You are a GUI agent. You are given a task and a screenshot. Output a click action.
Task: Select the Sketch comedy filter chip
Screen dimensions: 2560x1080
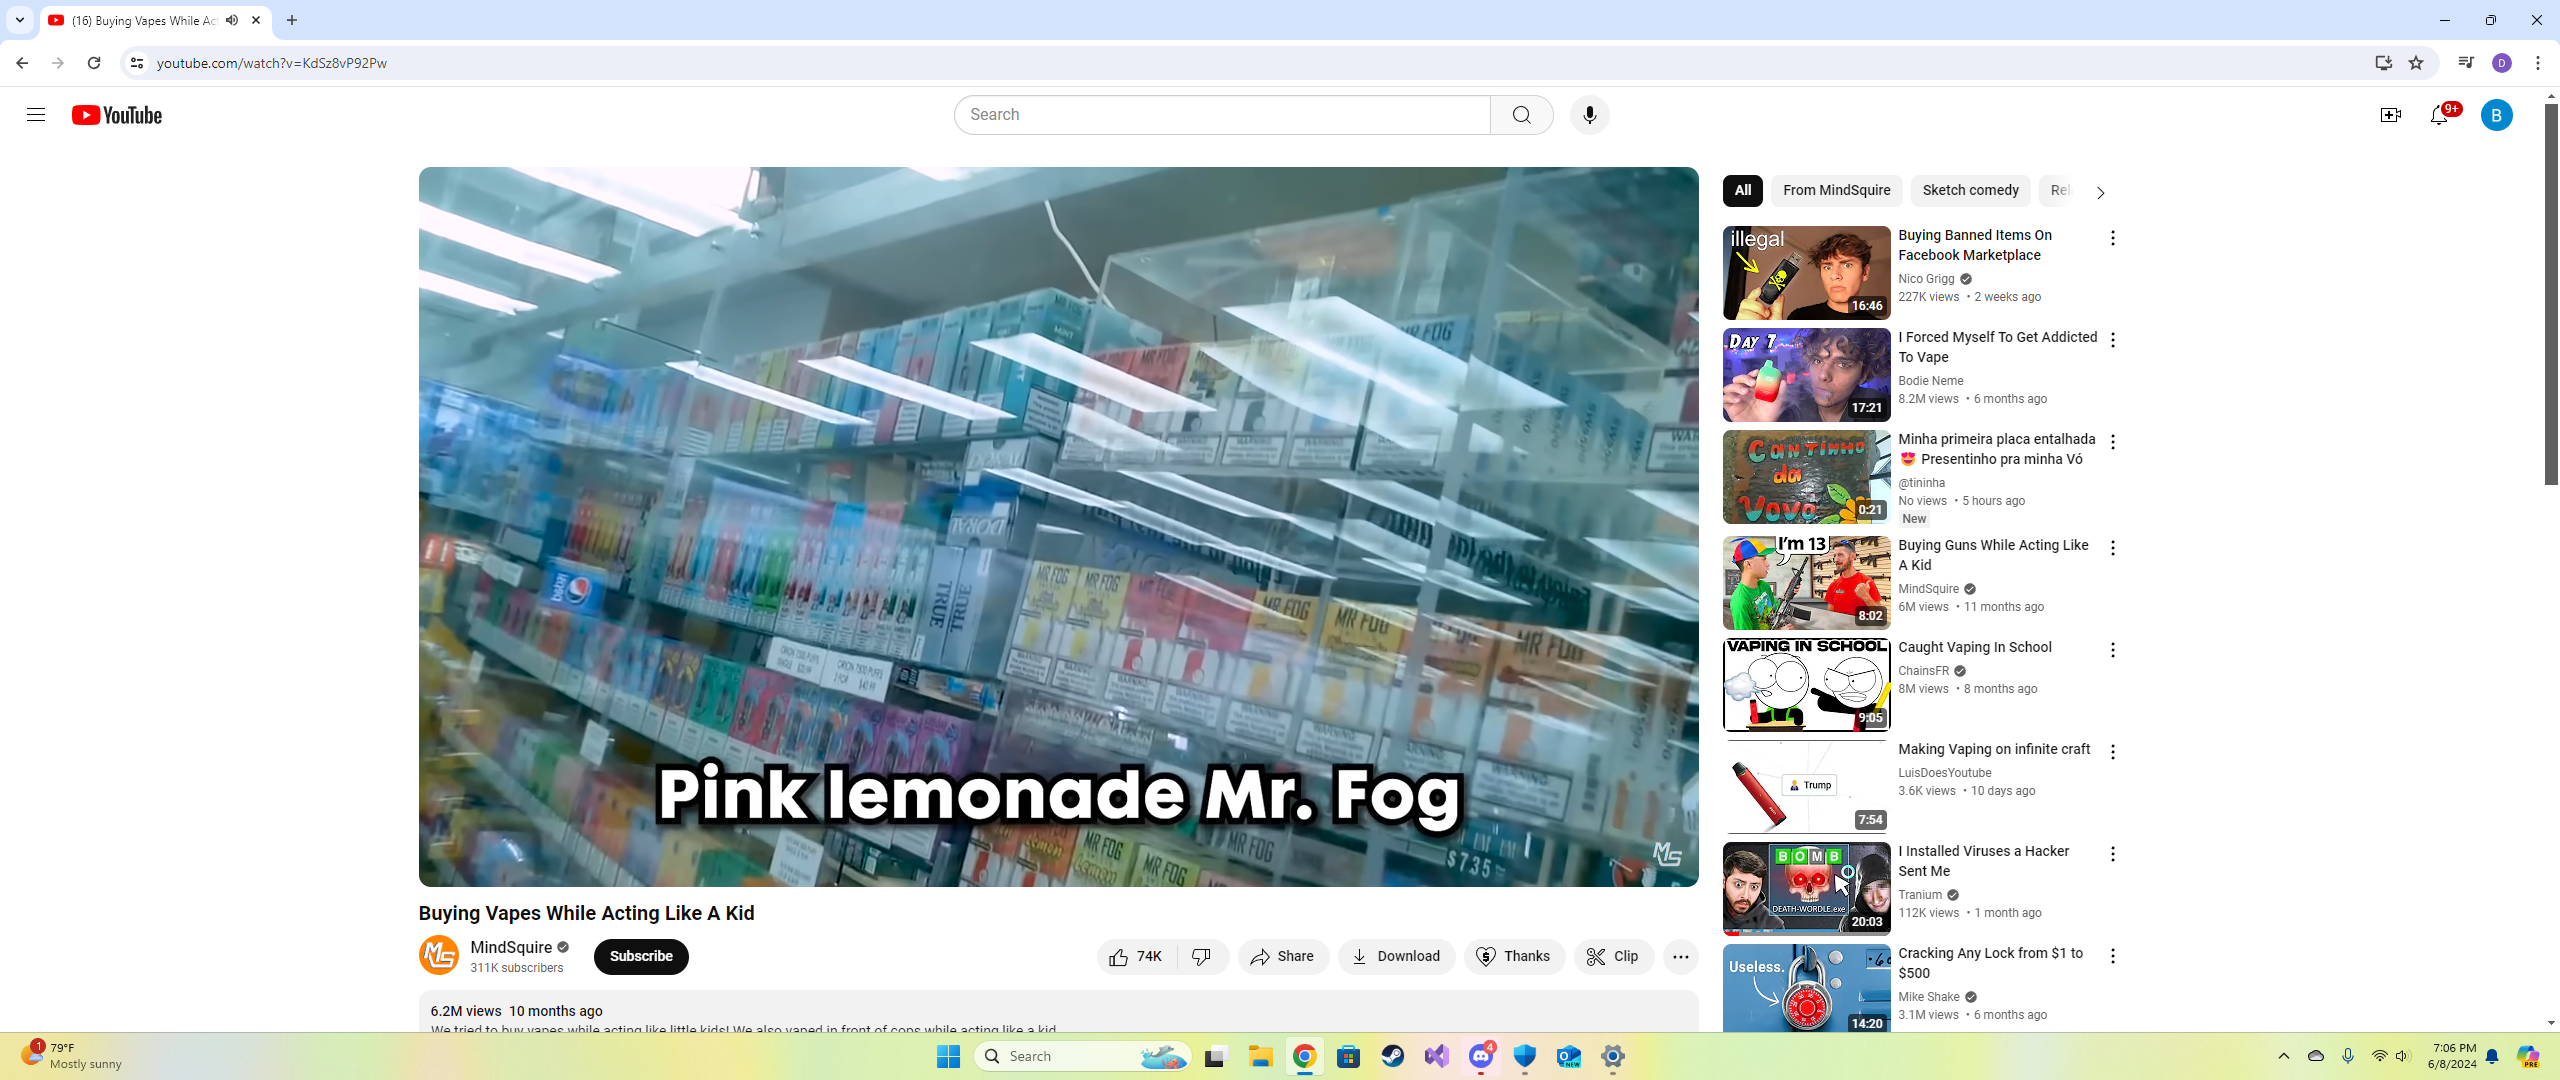(1969, 190)
